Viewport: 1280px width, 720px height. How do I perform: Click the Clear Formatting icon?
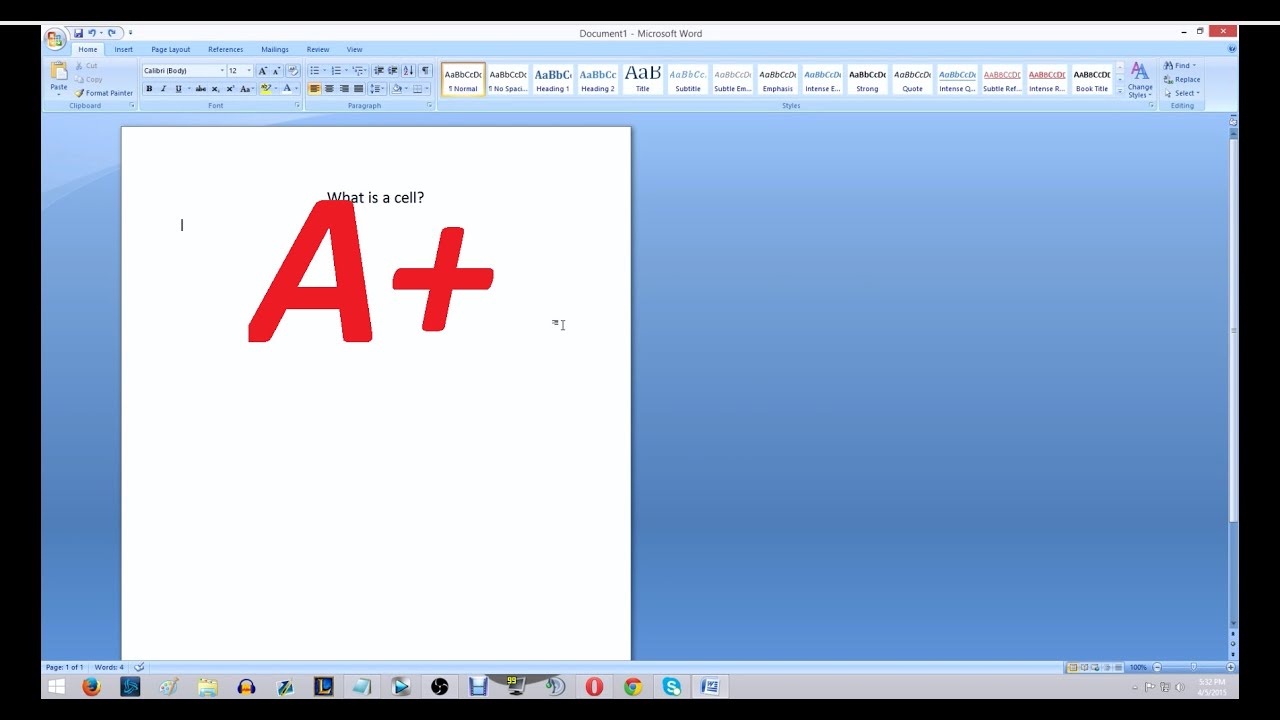293,71
